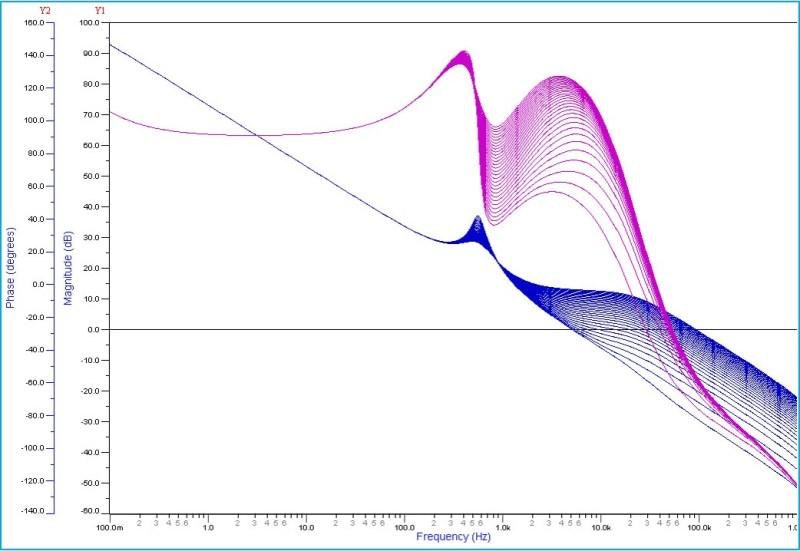800x551 pixels.
Task: Click the Y1 axis label
Action: [101, 10]
